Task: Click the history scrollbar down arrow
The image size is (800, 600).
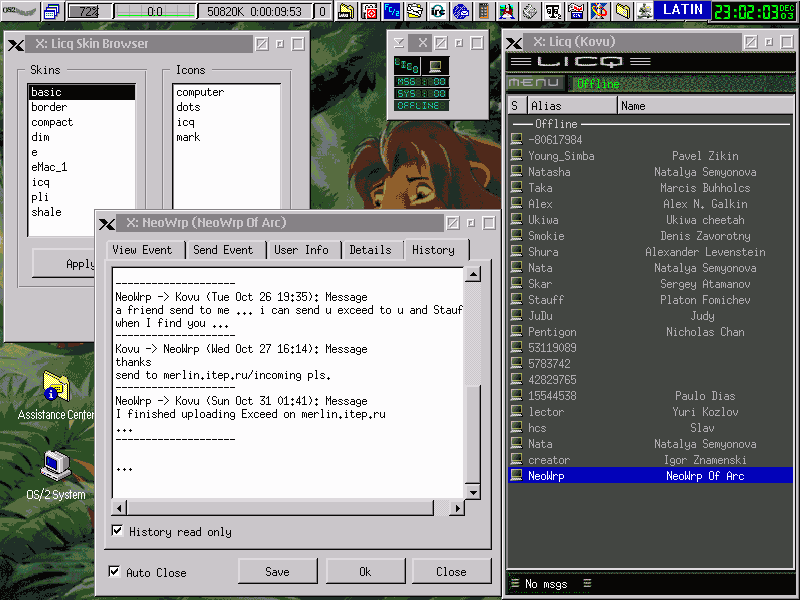Action: [x=473, y=492]
